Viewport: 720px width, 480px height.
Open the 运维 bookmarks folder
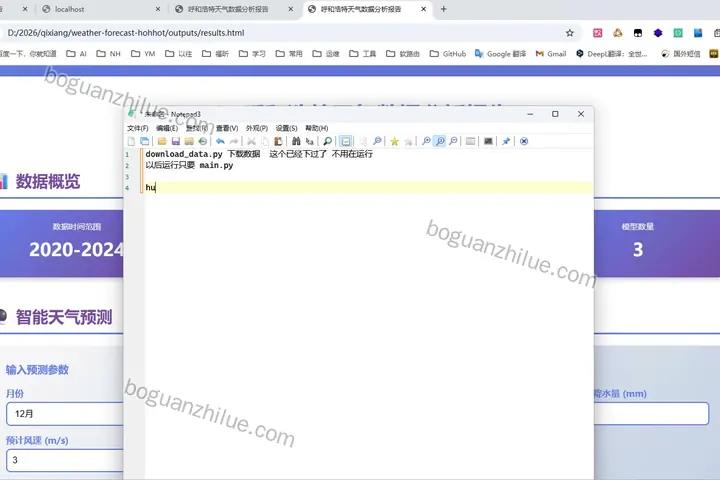[x=326, y=54]
